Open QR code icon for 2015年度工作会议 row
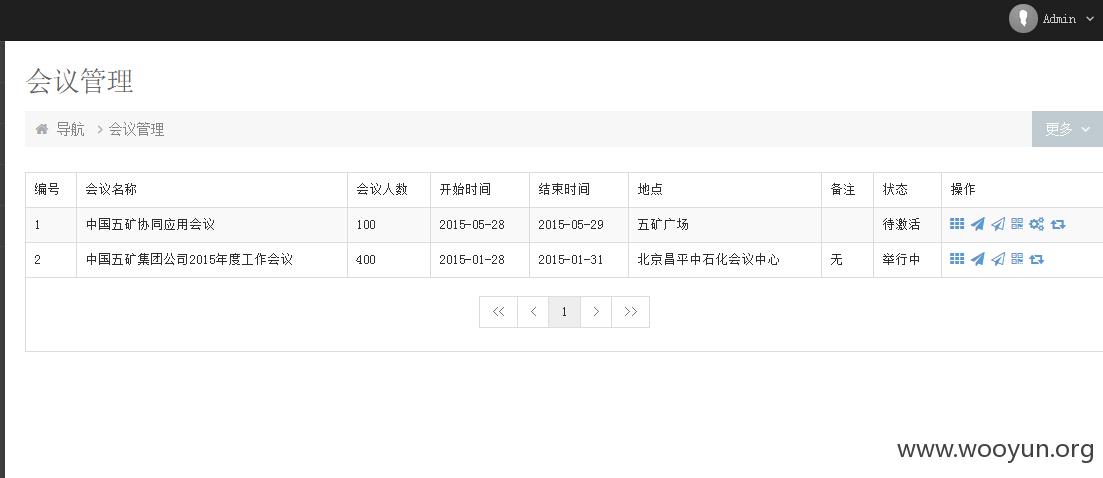 (1017, 259)
